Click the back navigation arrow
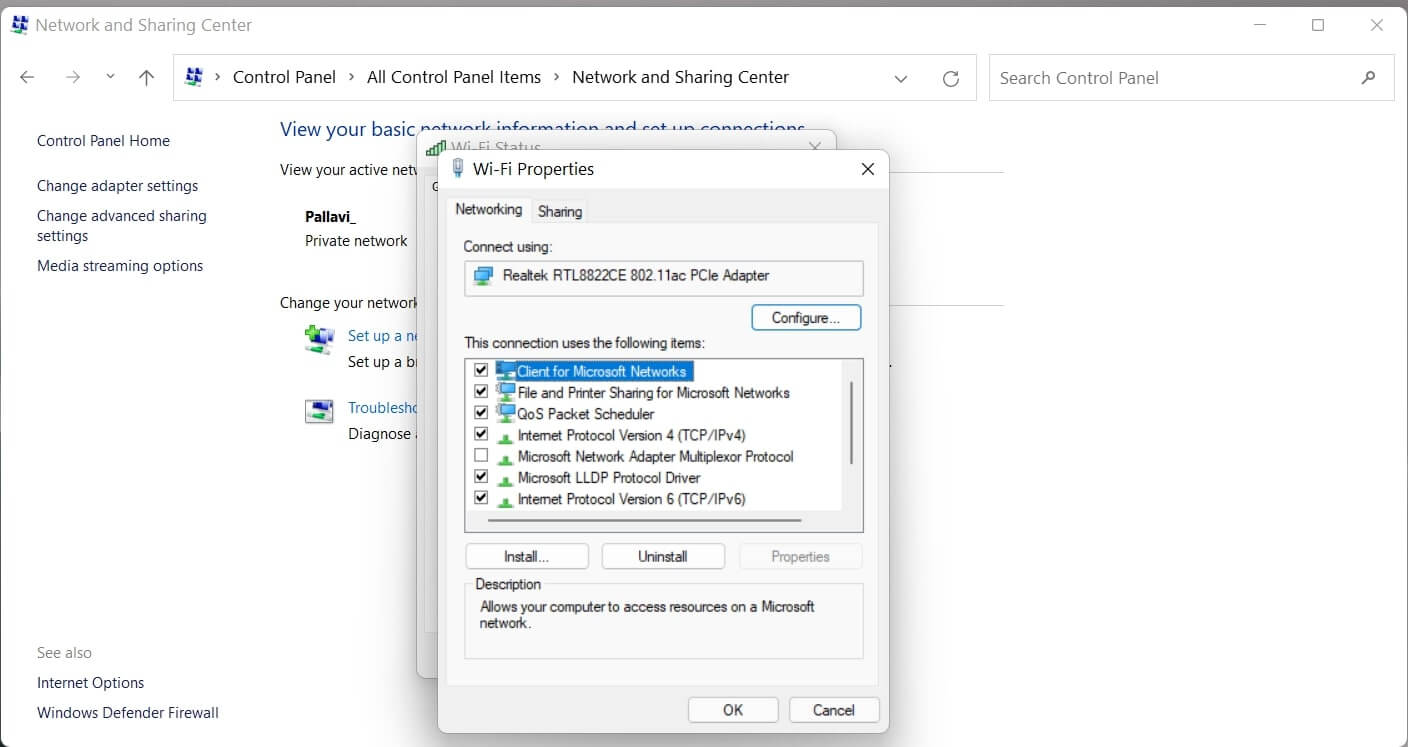This screenshot has height=747, width=1408. (26, 76)
